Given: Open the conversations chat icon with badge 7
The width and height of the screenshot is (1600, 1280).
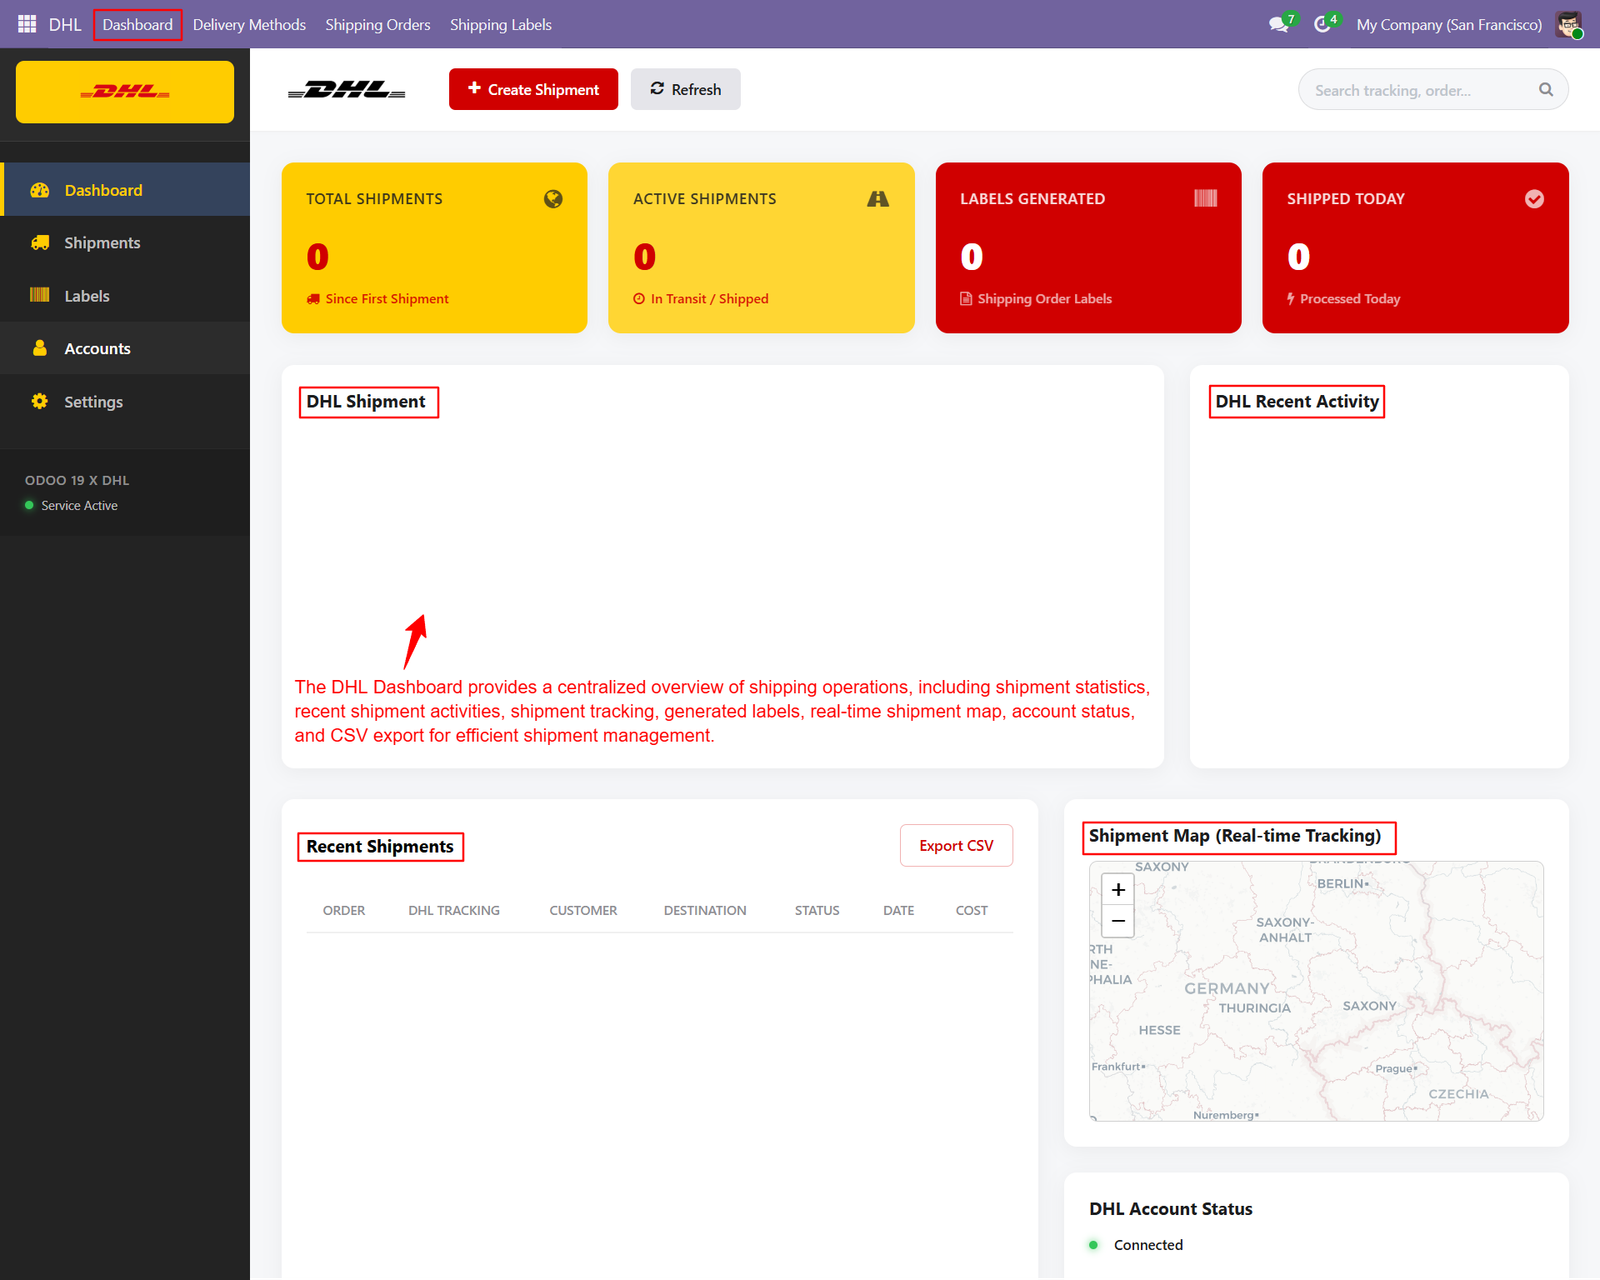Looking at the screenshot, I should tap(1279, 24).
